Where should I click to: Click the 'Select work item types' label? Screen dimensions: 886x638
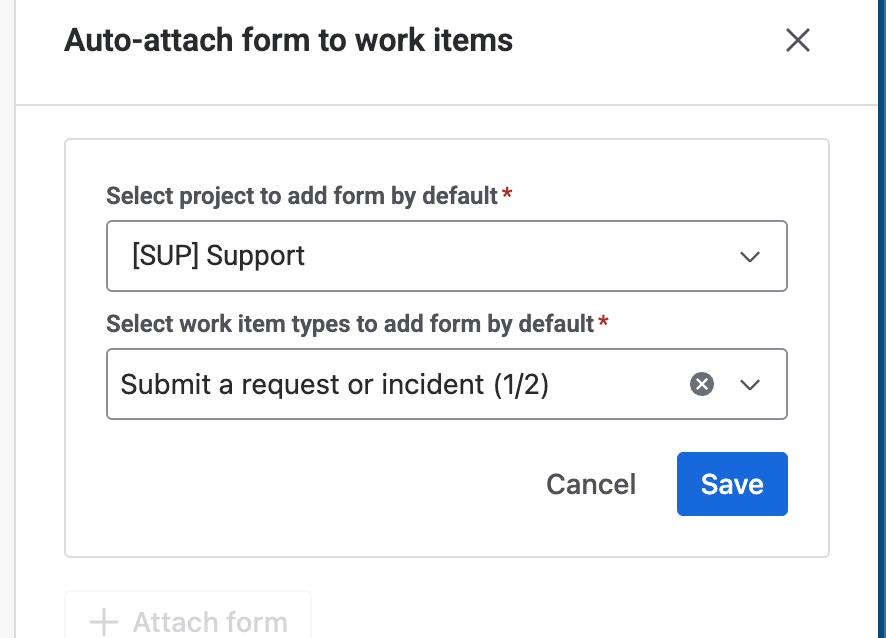350,324
